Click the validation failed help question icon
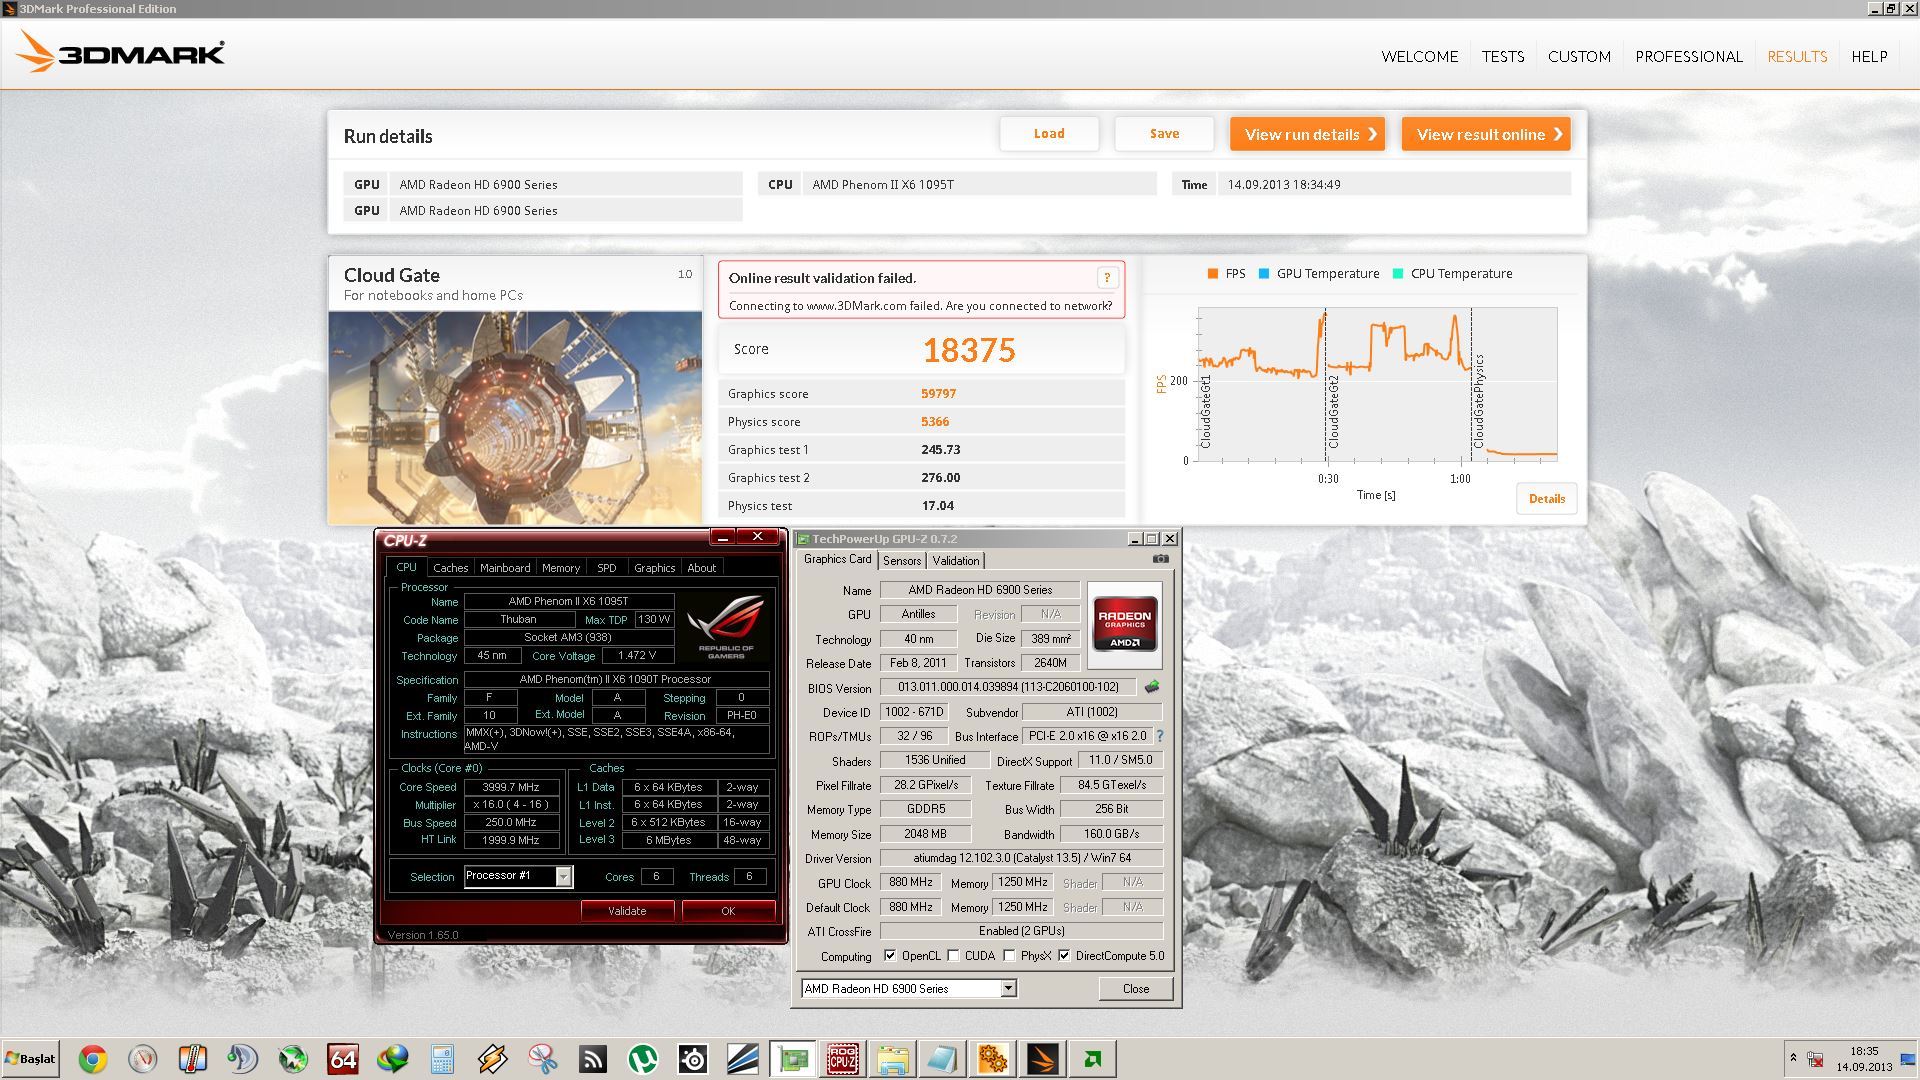 click(1107, 278)
